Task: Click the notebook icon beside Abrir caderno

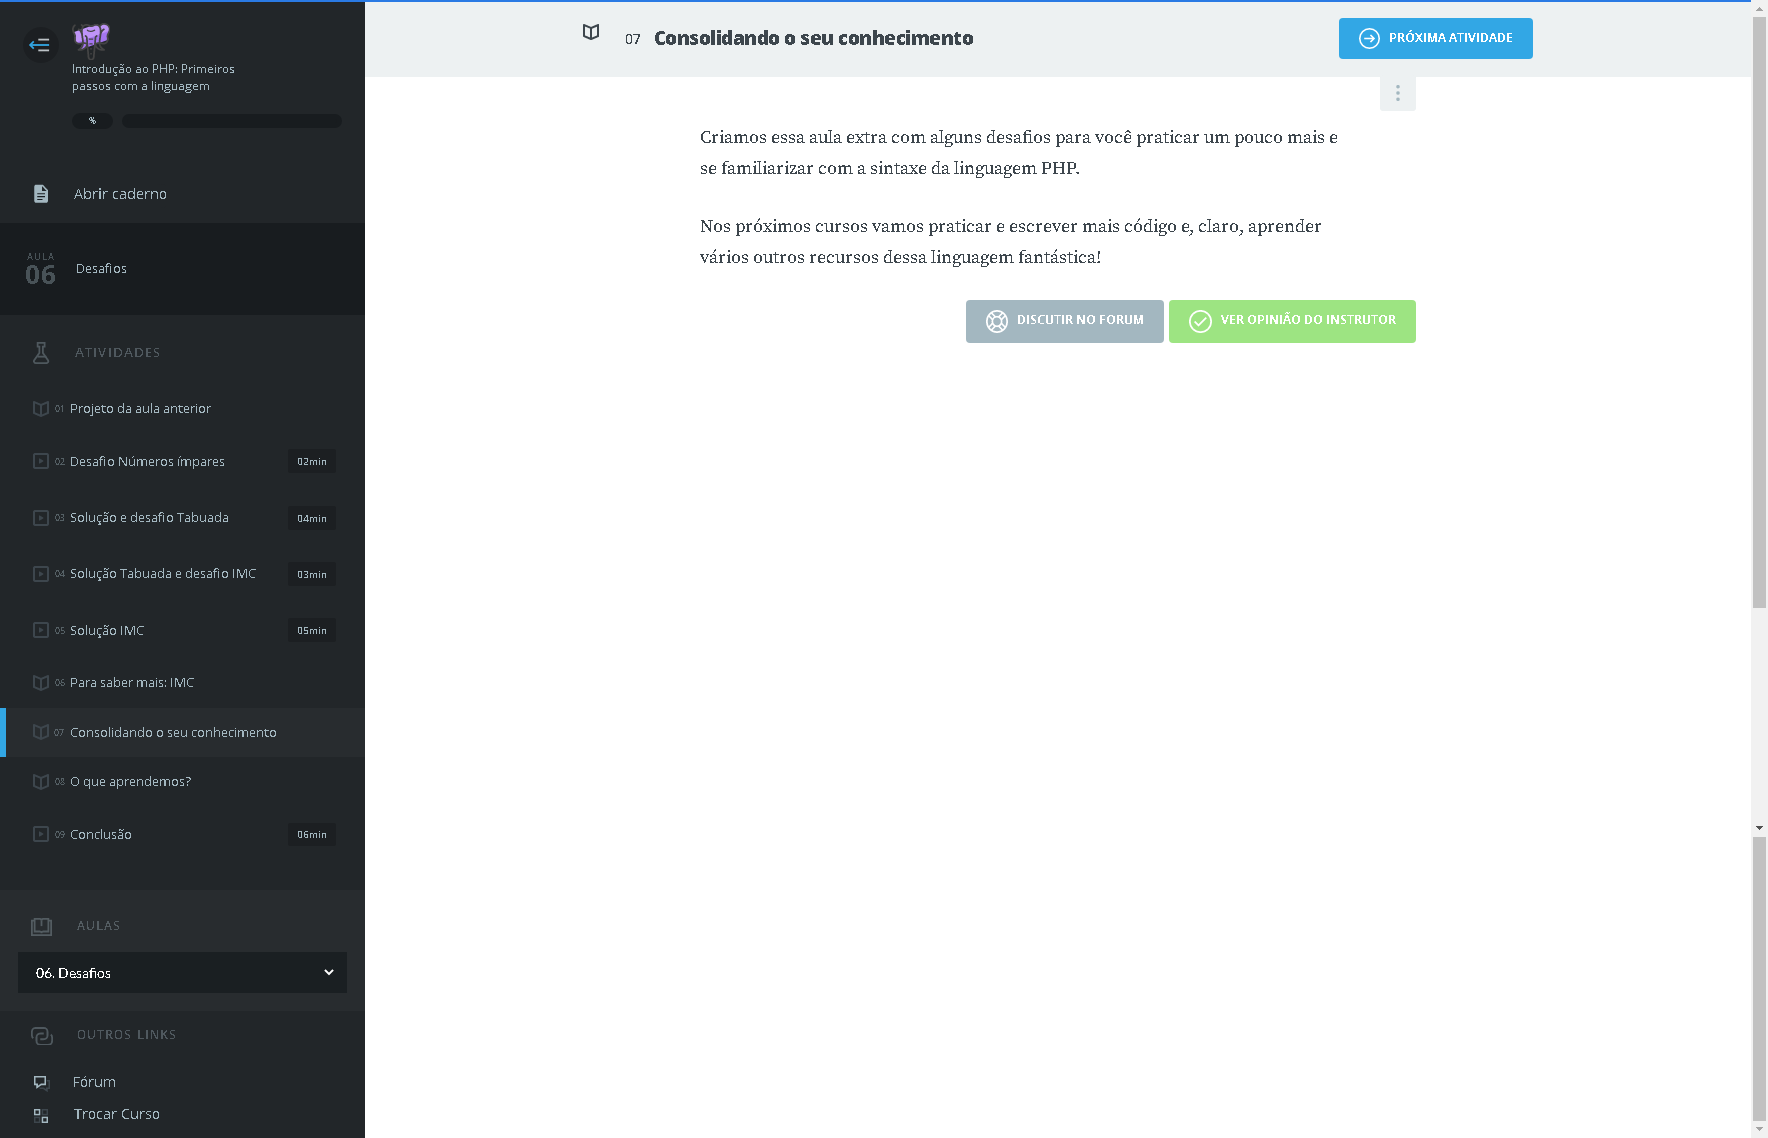Action: [41, 194]
